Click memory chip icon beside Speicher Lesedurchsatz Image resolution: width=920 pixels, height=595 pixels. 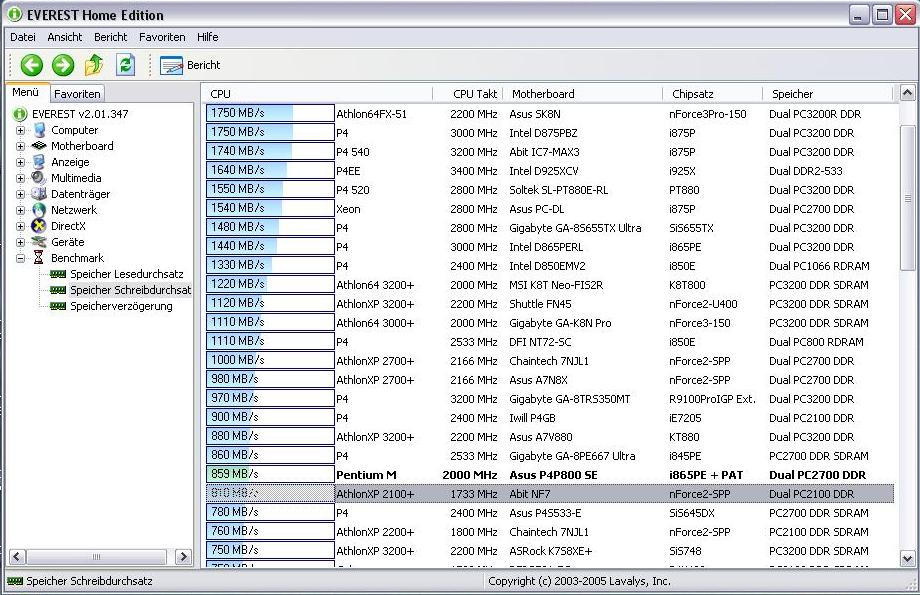[x=58, y=274]
